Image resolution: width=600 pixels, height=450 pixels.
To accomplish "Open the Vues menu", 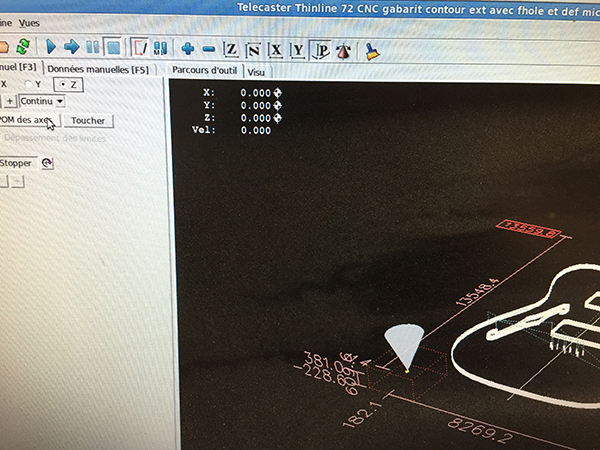I will 29,23.
